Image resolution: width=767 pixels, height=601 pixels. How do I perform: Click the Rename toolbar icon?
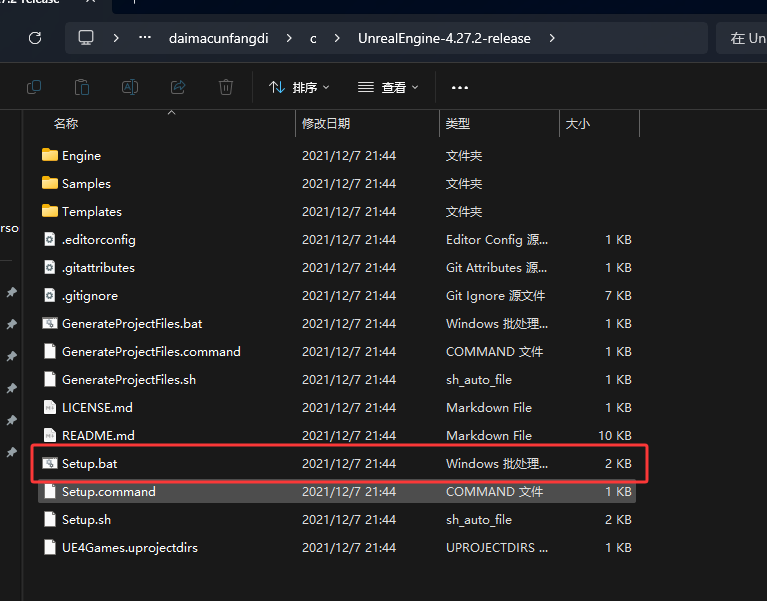point(130,88)
